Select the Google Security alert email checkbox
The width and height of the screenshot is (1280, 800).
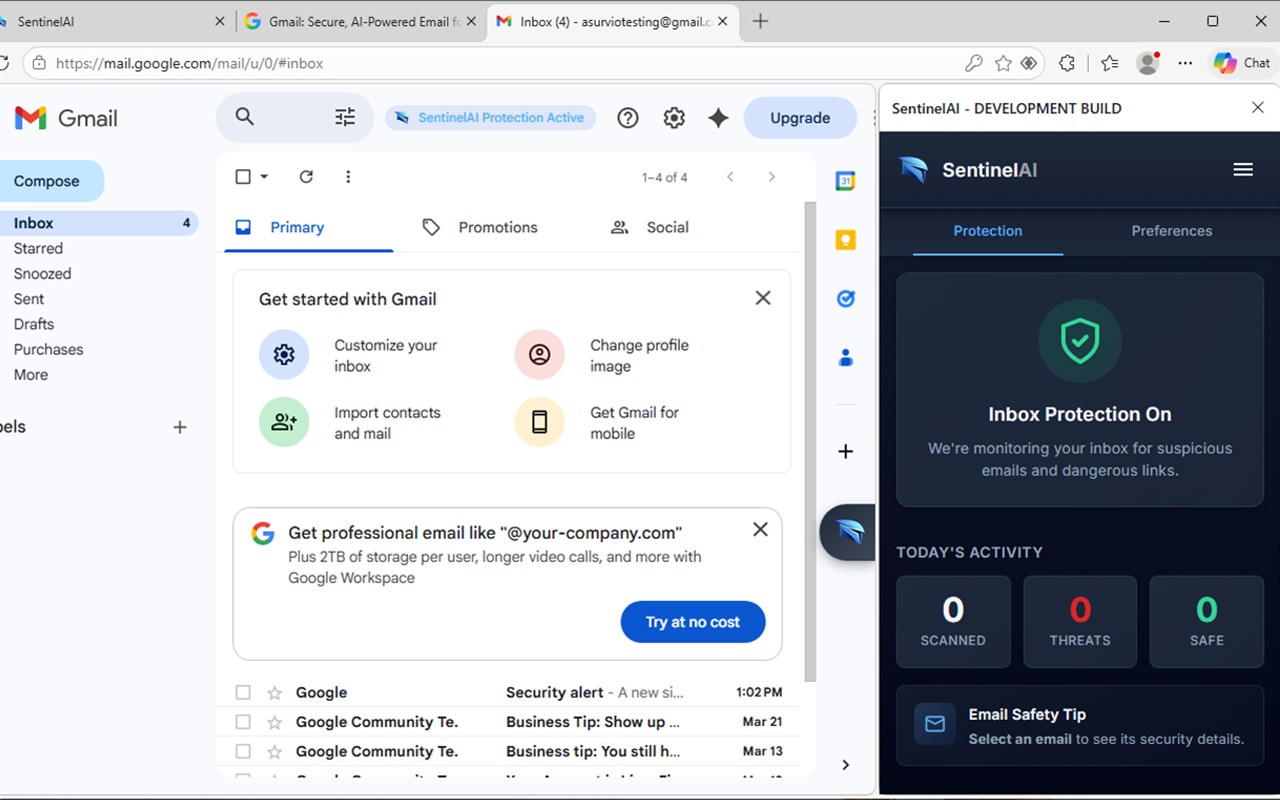[243, 692]
